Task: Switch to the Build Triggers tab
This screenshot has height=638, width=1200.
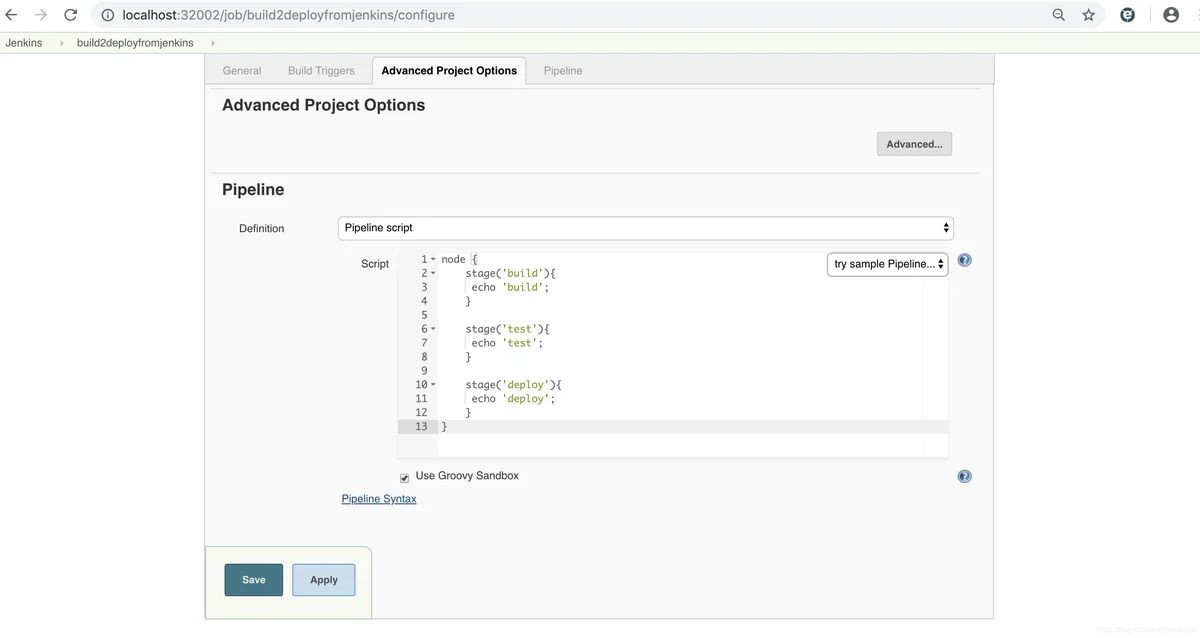Action: tap(321, 71)
